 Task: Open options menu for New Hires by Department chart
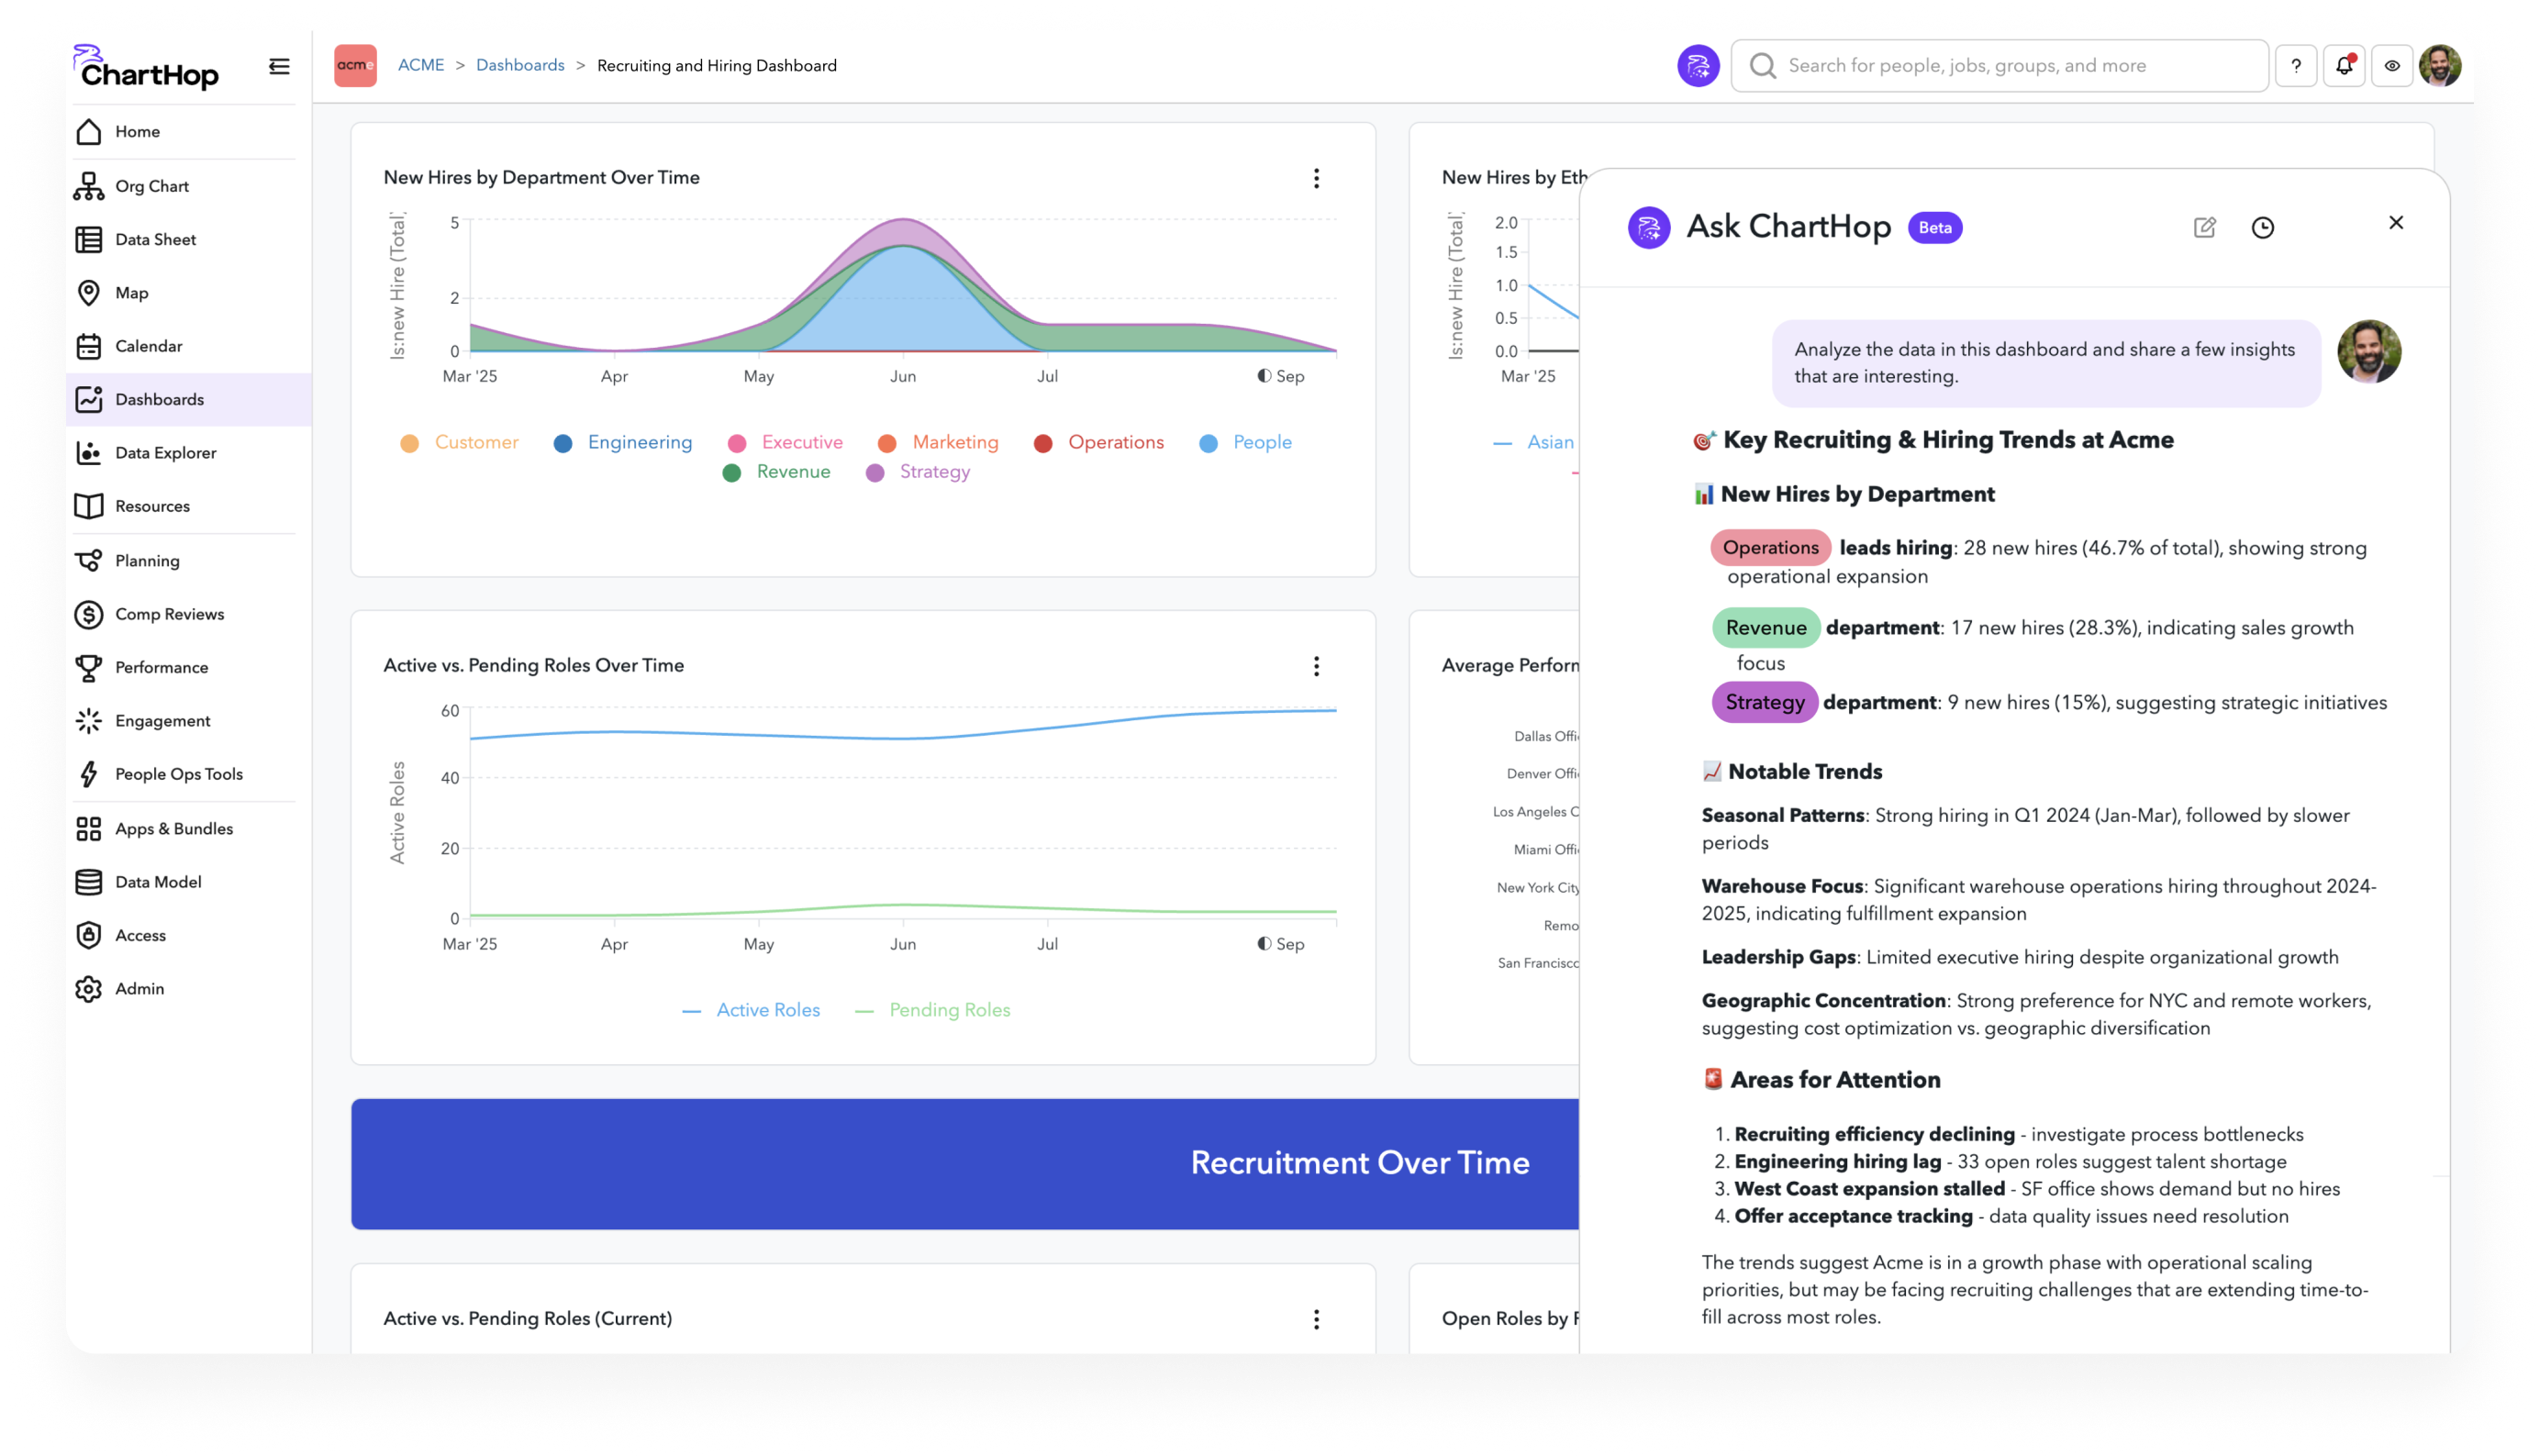tap(1316, 178)
